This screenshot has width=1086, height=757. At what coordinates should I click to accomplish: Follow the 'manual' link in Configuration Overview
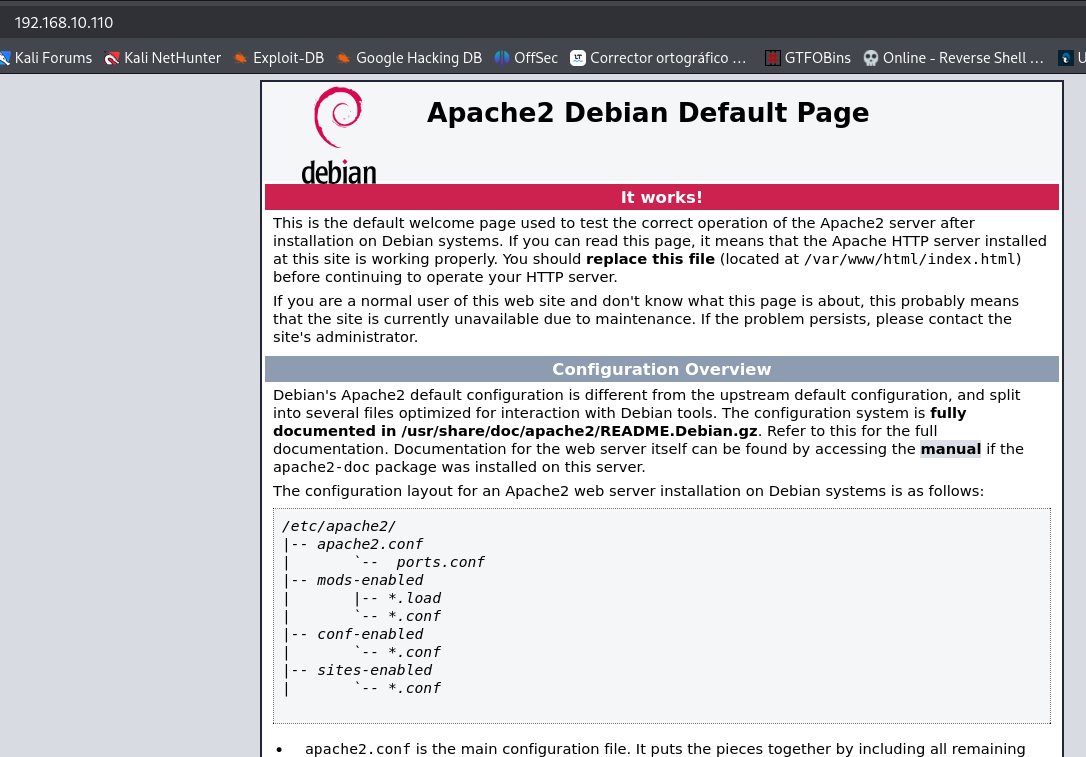[x=950, y=449]
